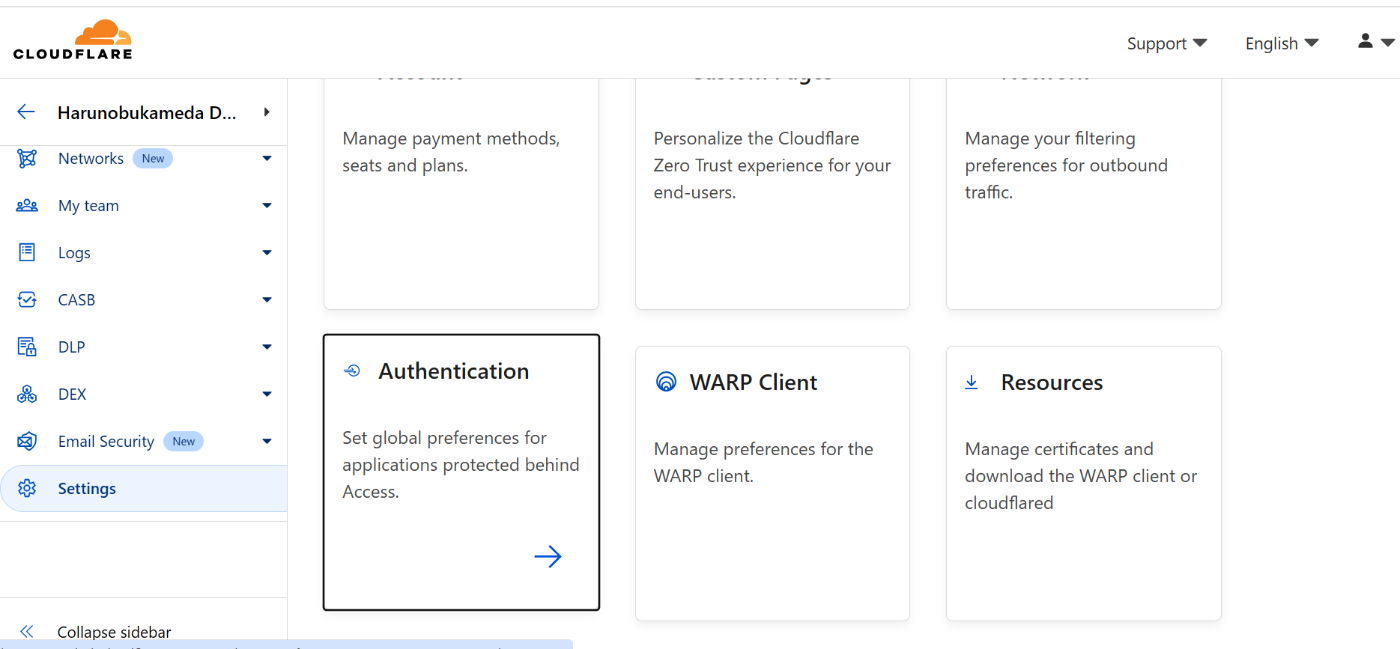This screenshot has width=1400, height=649.
Task: Click 'Set global preferences for applications' text
Action: click(461, 464)
